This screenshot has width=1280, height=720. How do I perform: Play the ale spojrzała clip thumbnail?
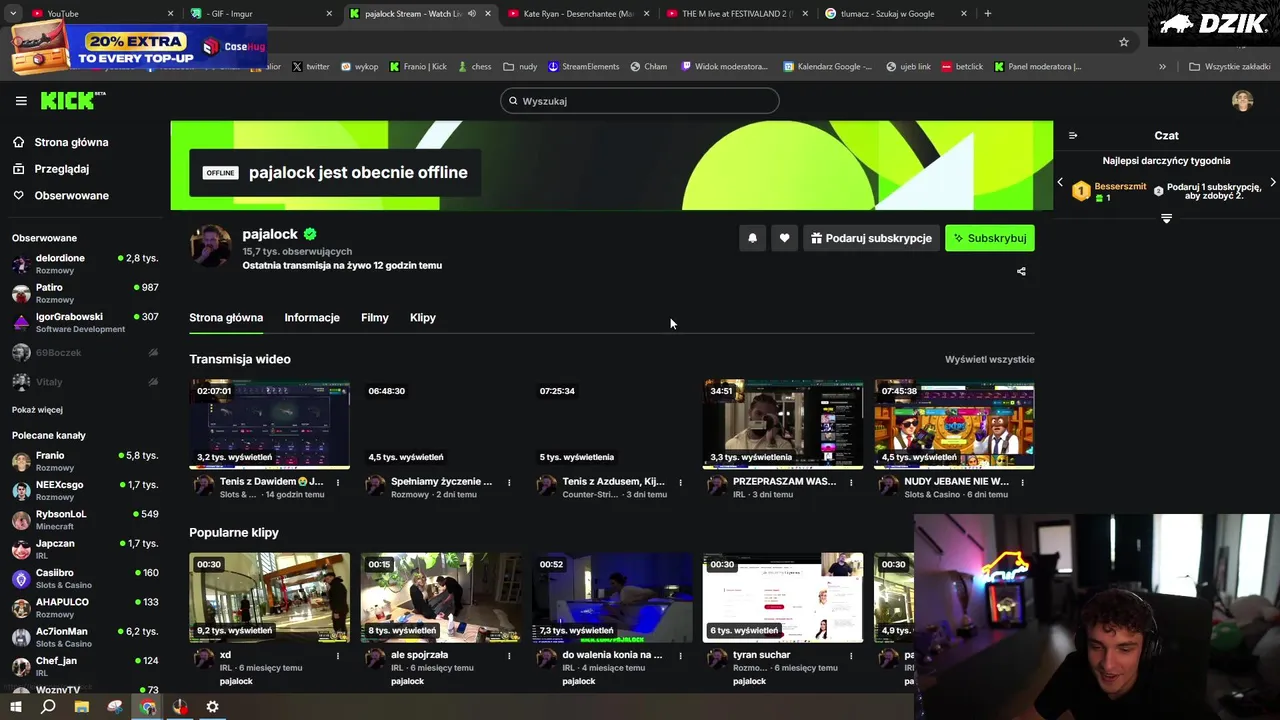click(441, 598)
